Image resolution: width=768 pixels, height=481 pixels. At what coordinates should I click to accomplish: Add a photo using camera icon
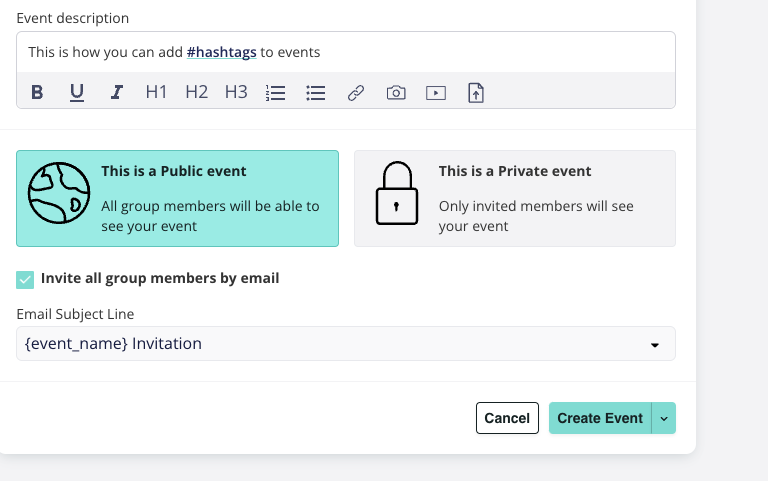click(x=396, y=93)
